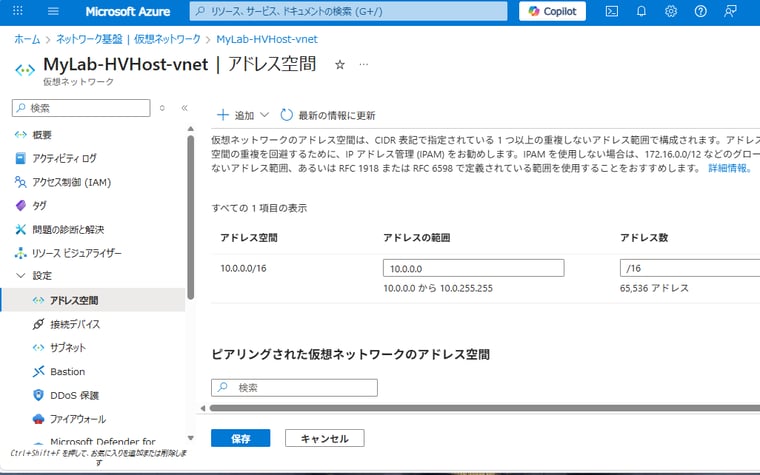Open MyLab-HVHost-vnet breadcrumb link

pyautogui.click(x=267, y=39)
